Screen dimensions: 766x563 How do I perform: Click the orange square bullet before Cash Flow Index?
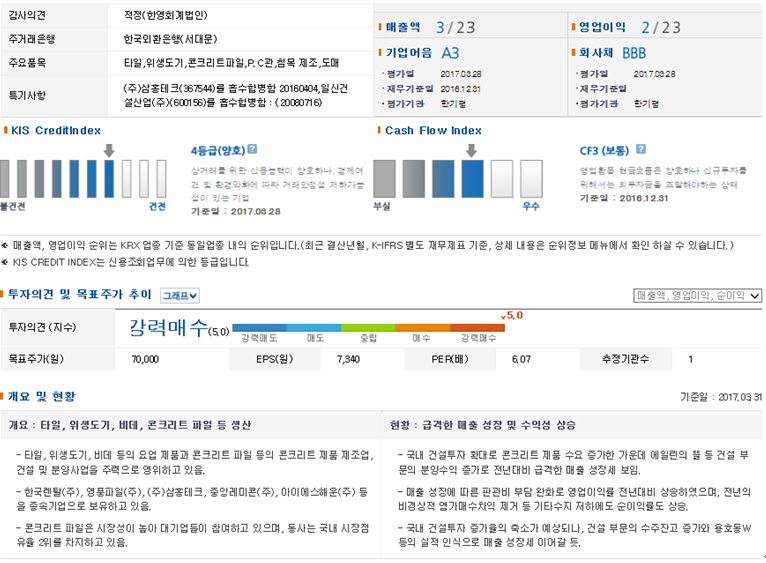click(x=378, y=130)
